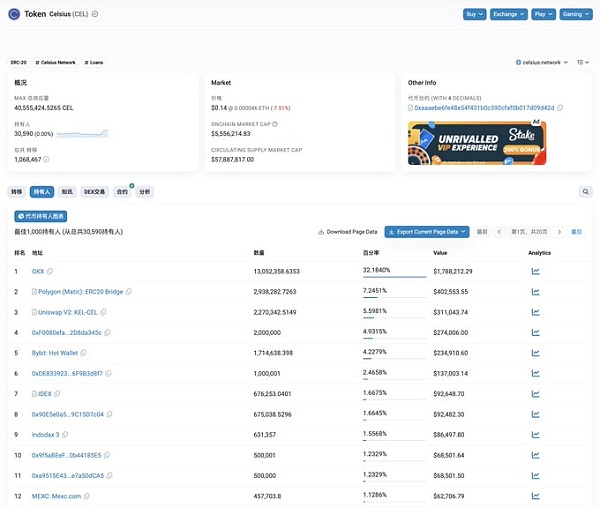Click the search magnifier icon above table
This screenshot has height=507, width=600.
point(585,191)
